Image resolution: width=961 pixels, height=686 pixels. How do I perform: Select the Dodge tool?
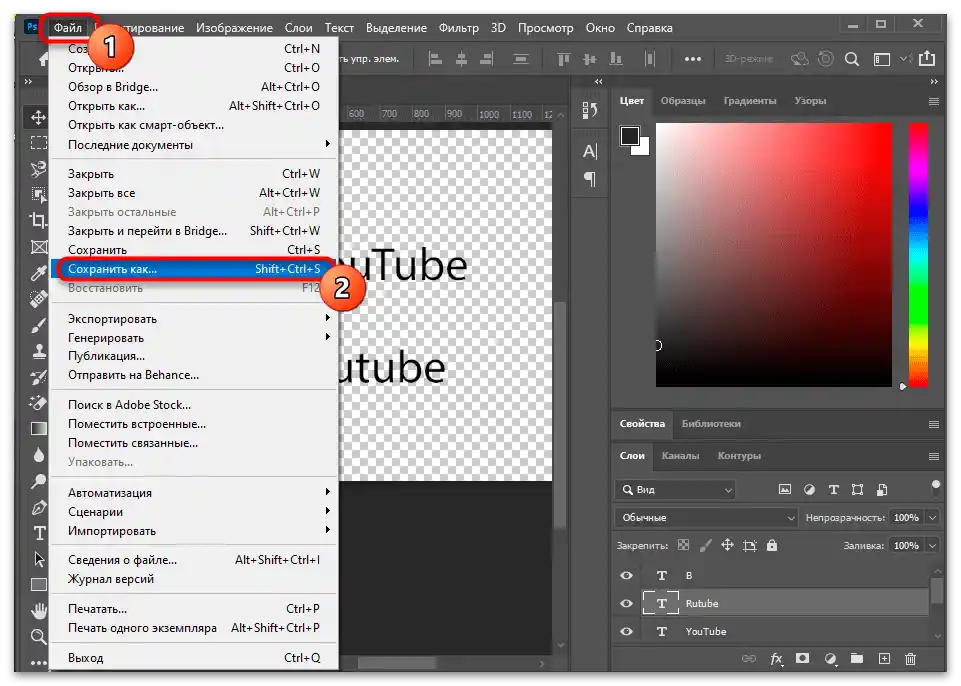pyautogui.click(x=39, y=481)
